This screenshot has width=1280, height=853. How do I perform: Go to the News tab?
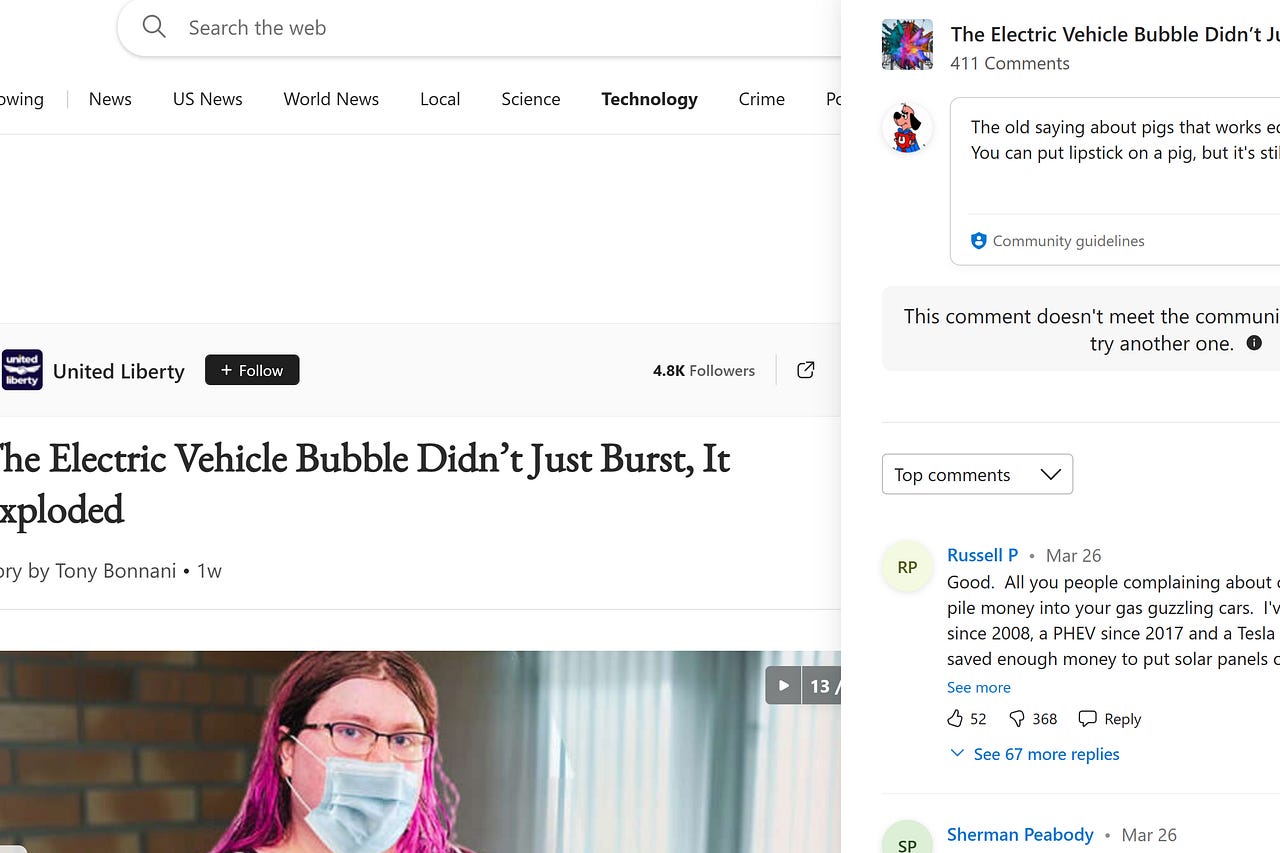110,99
